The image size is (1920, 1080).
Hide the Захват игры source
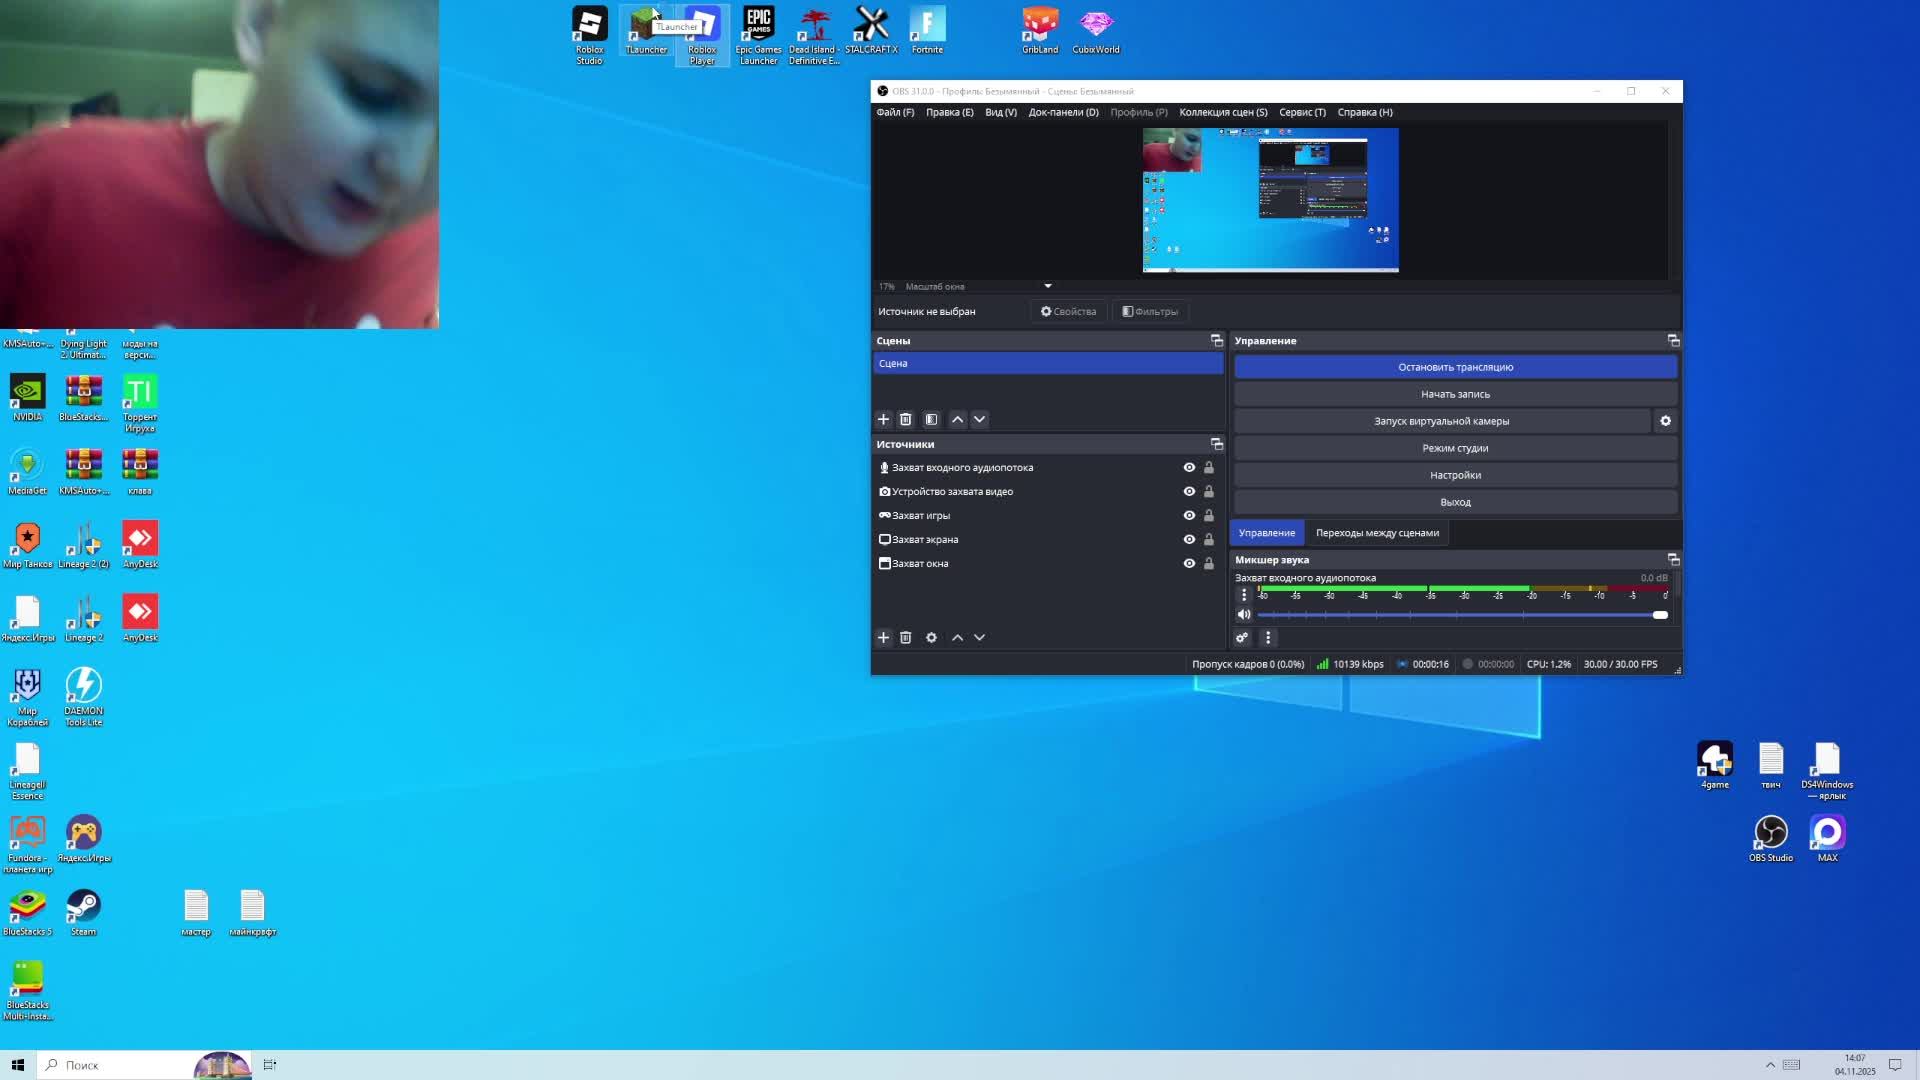[1189, 516]
